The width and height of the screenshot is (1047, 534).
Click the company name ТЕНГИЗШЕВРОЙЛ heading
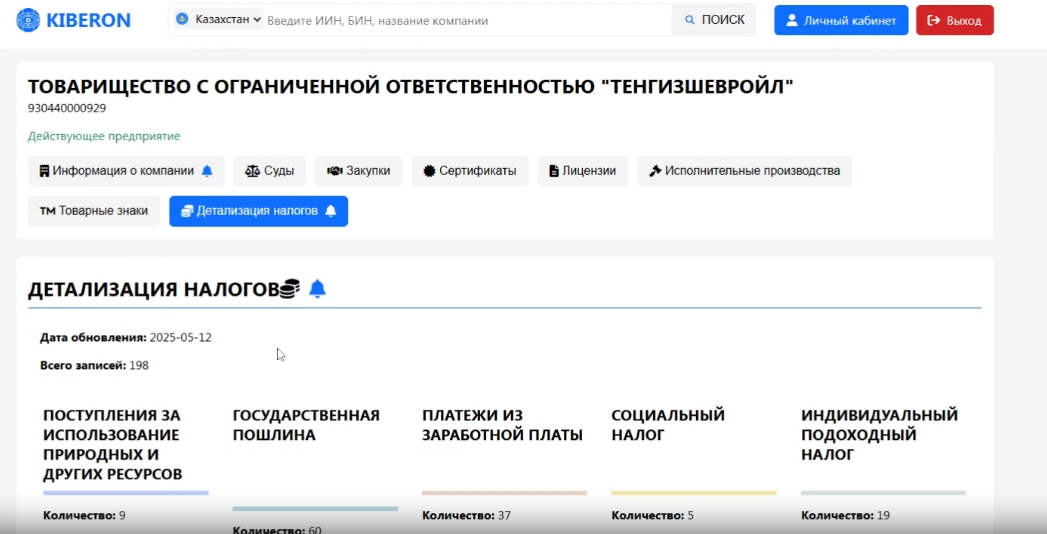point(411,86)
